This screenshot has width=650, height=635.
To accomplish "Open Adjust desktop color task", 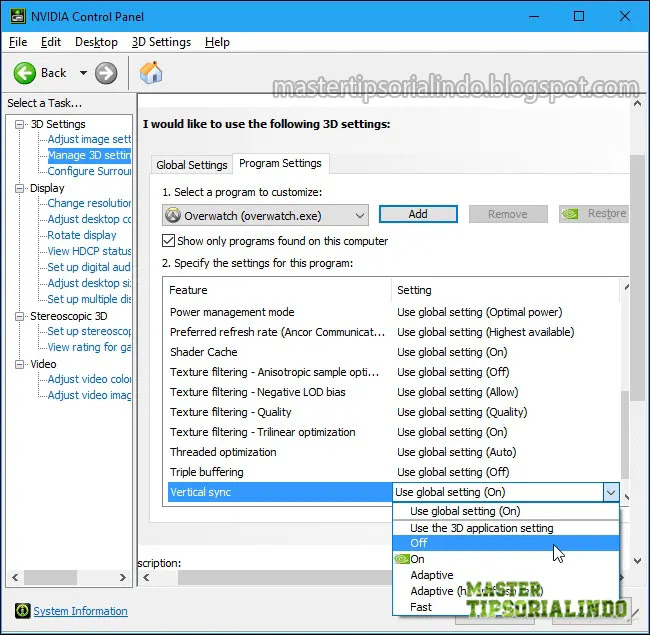I will coord(89,219).
